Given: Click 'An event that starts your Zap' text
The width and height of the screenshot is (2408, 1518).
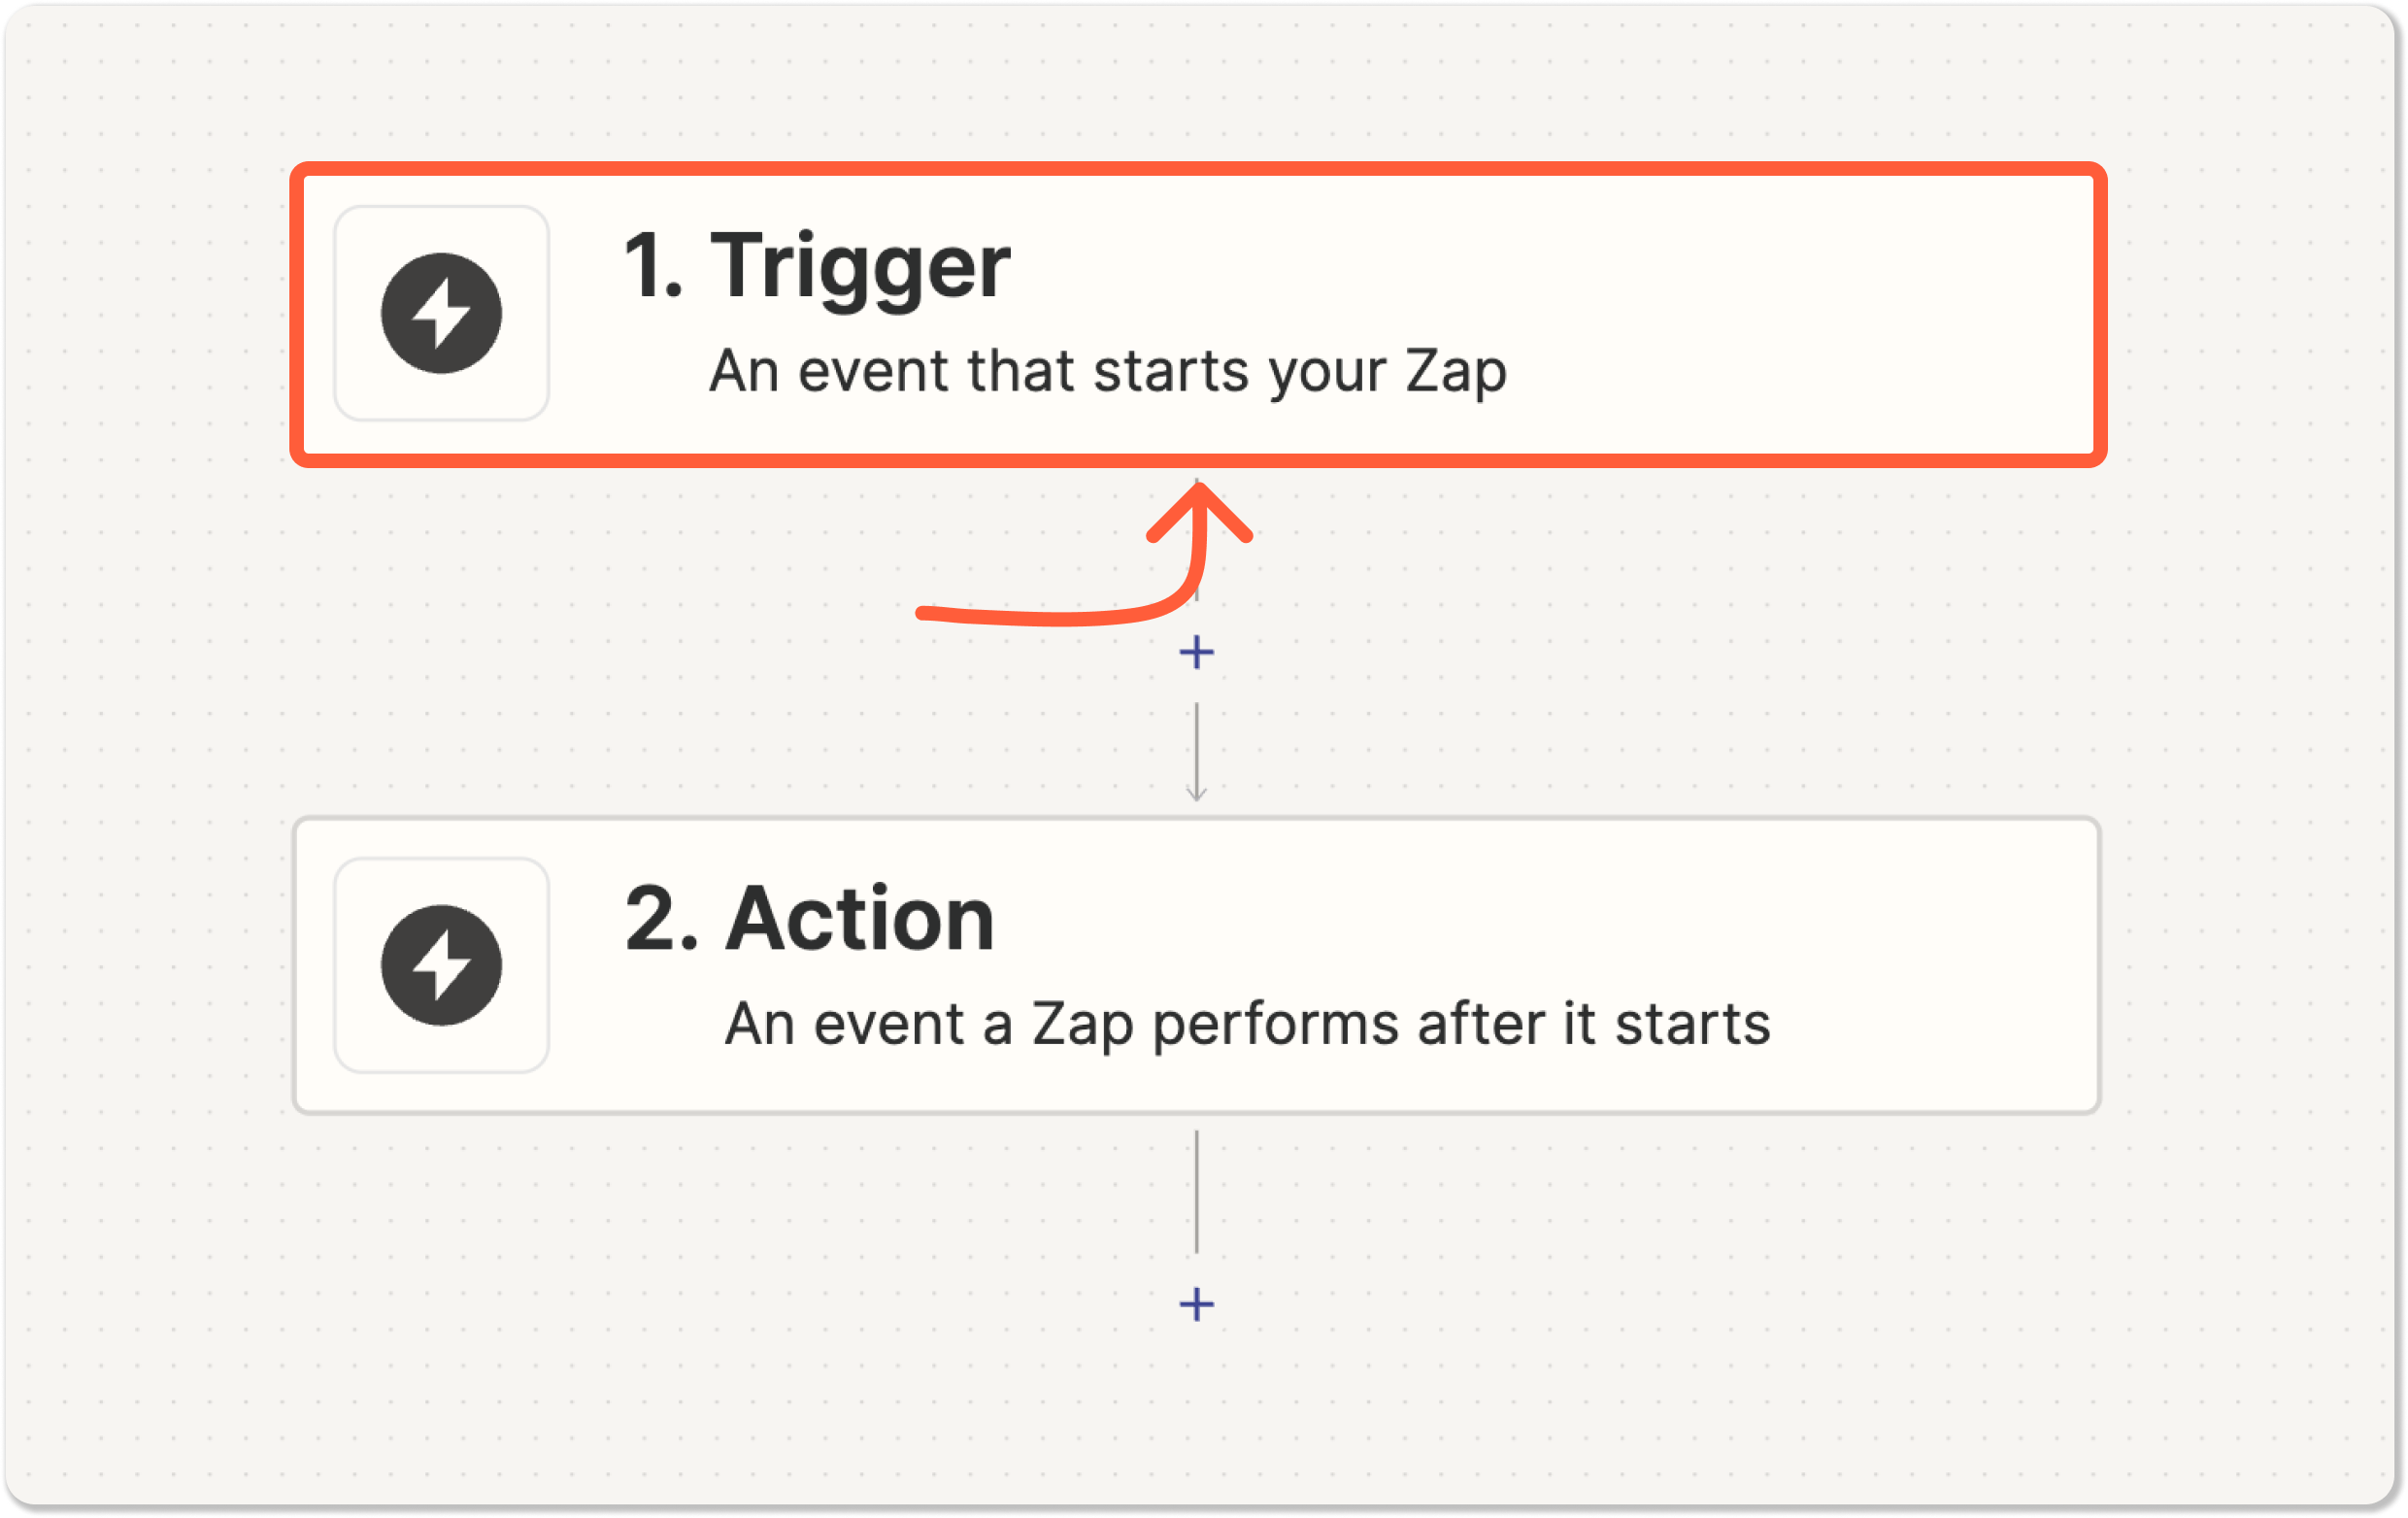Looking at the screenshot, I should (1107, 372).
